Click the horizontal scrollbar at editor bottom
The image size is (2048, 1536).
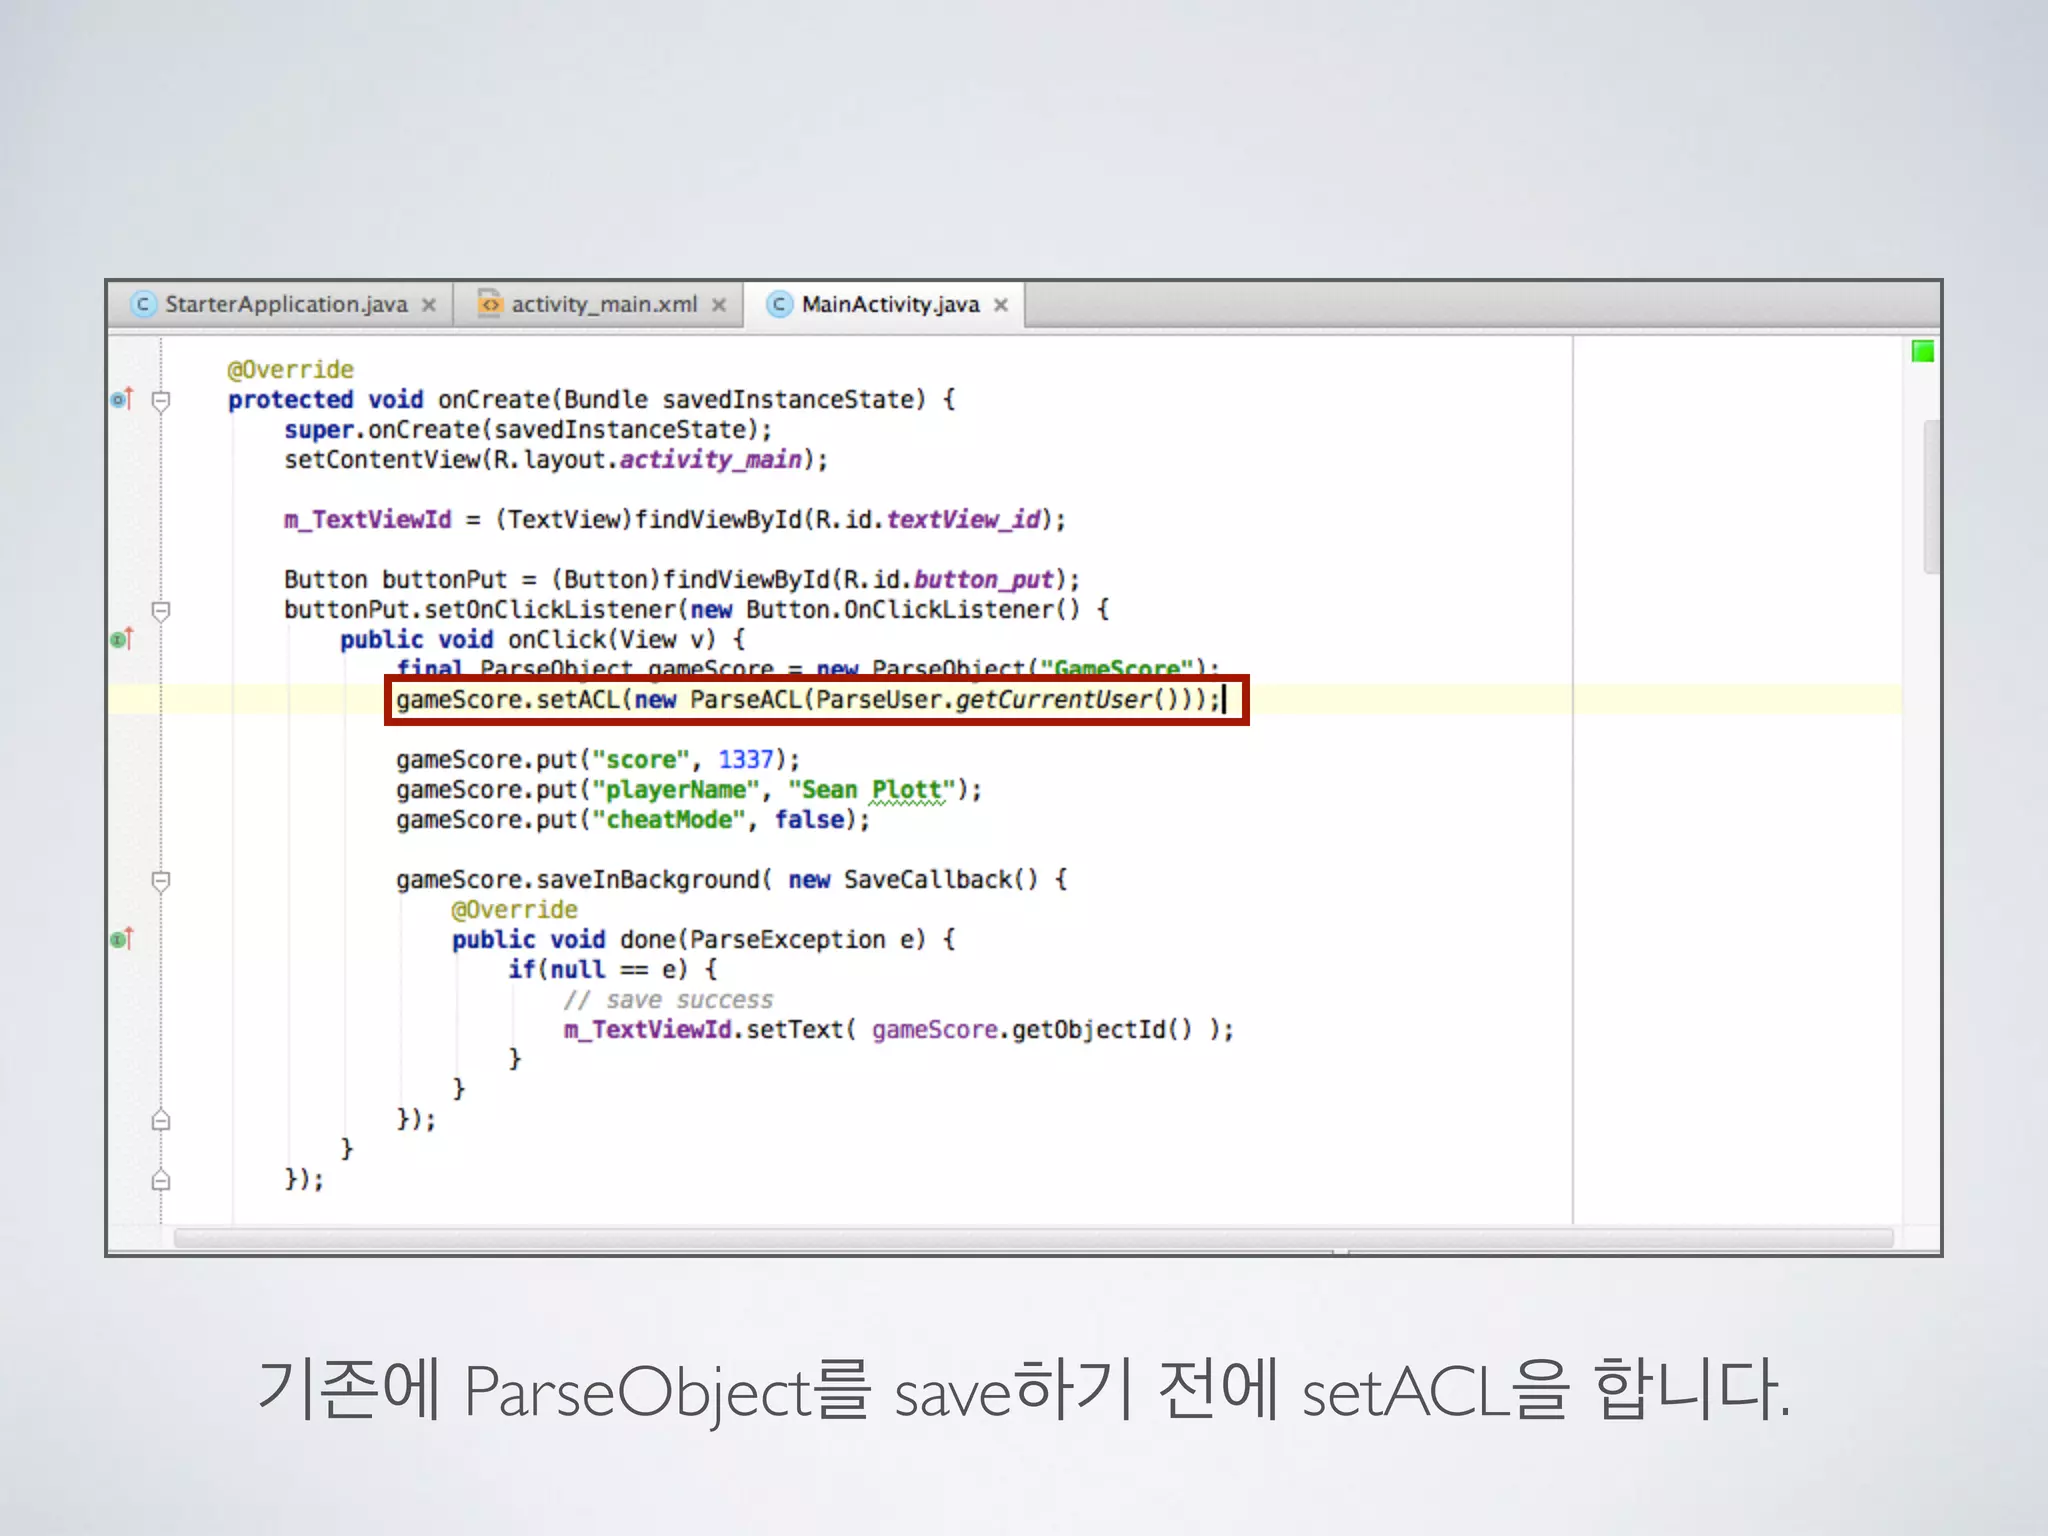coord(1033,1238)
